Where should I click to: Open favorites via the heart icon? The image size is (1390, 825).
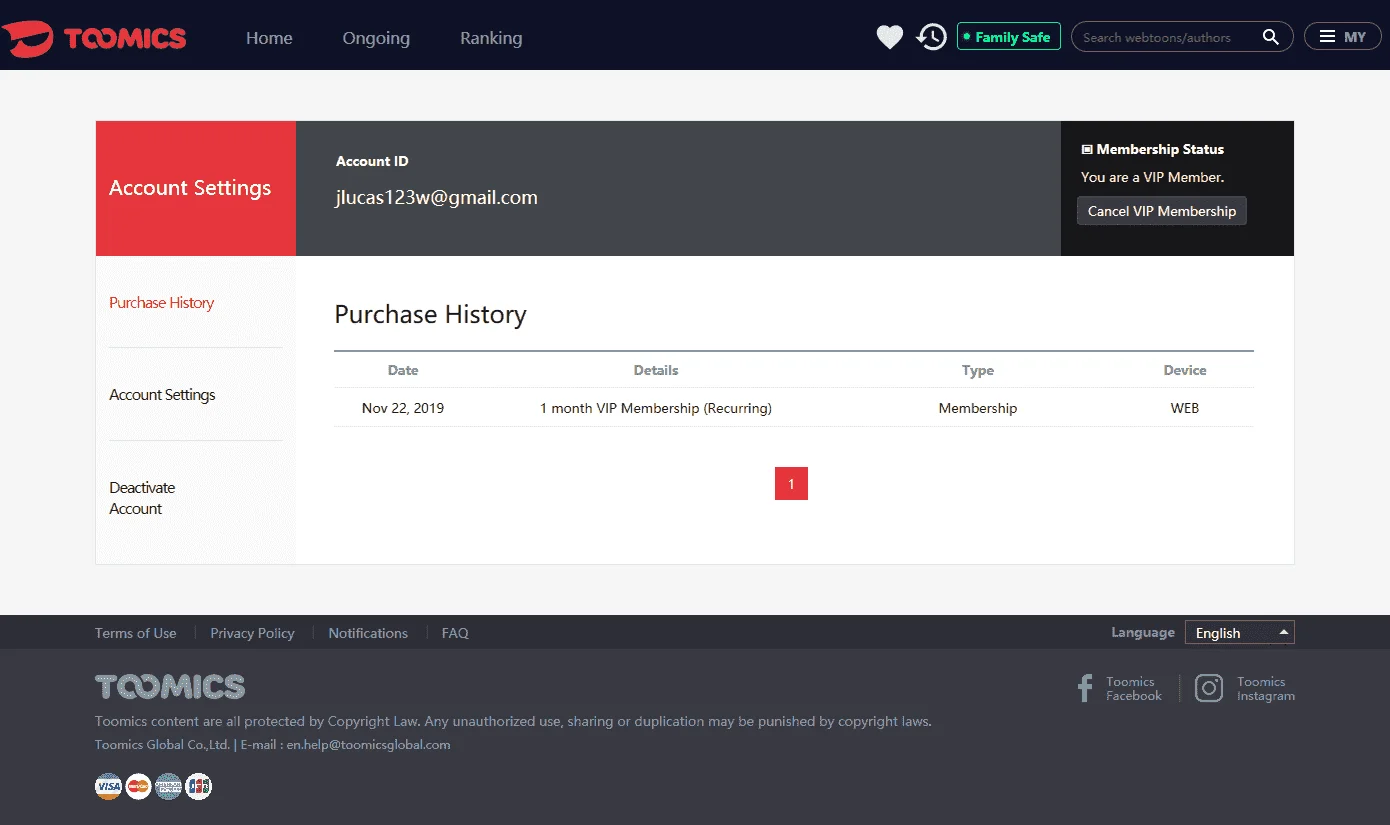click(890, 37)
